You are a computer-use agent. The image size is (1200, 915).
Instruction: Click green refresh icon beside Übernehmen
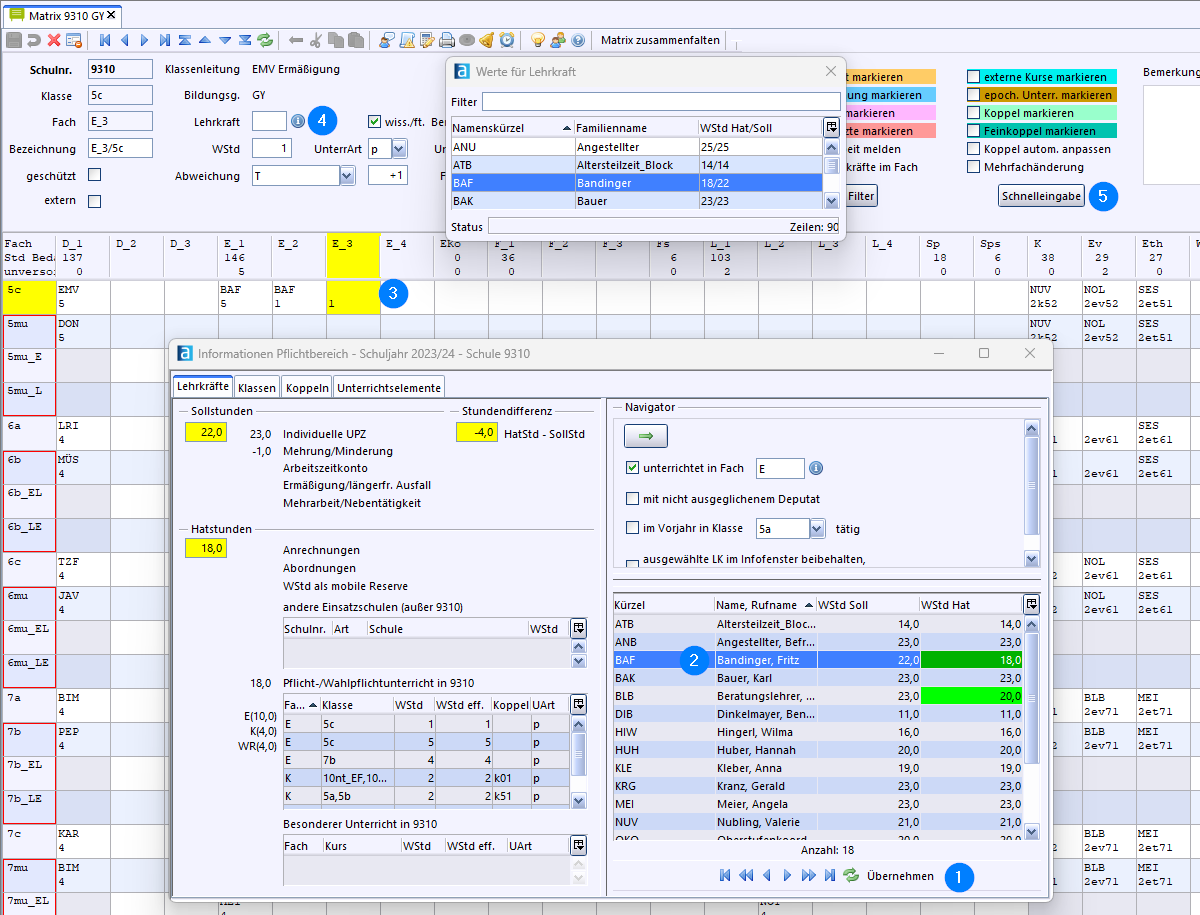tap(851, 875)
